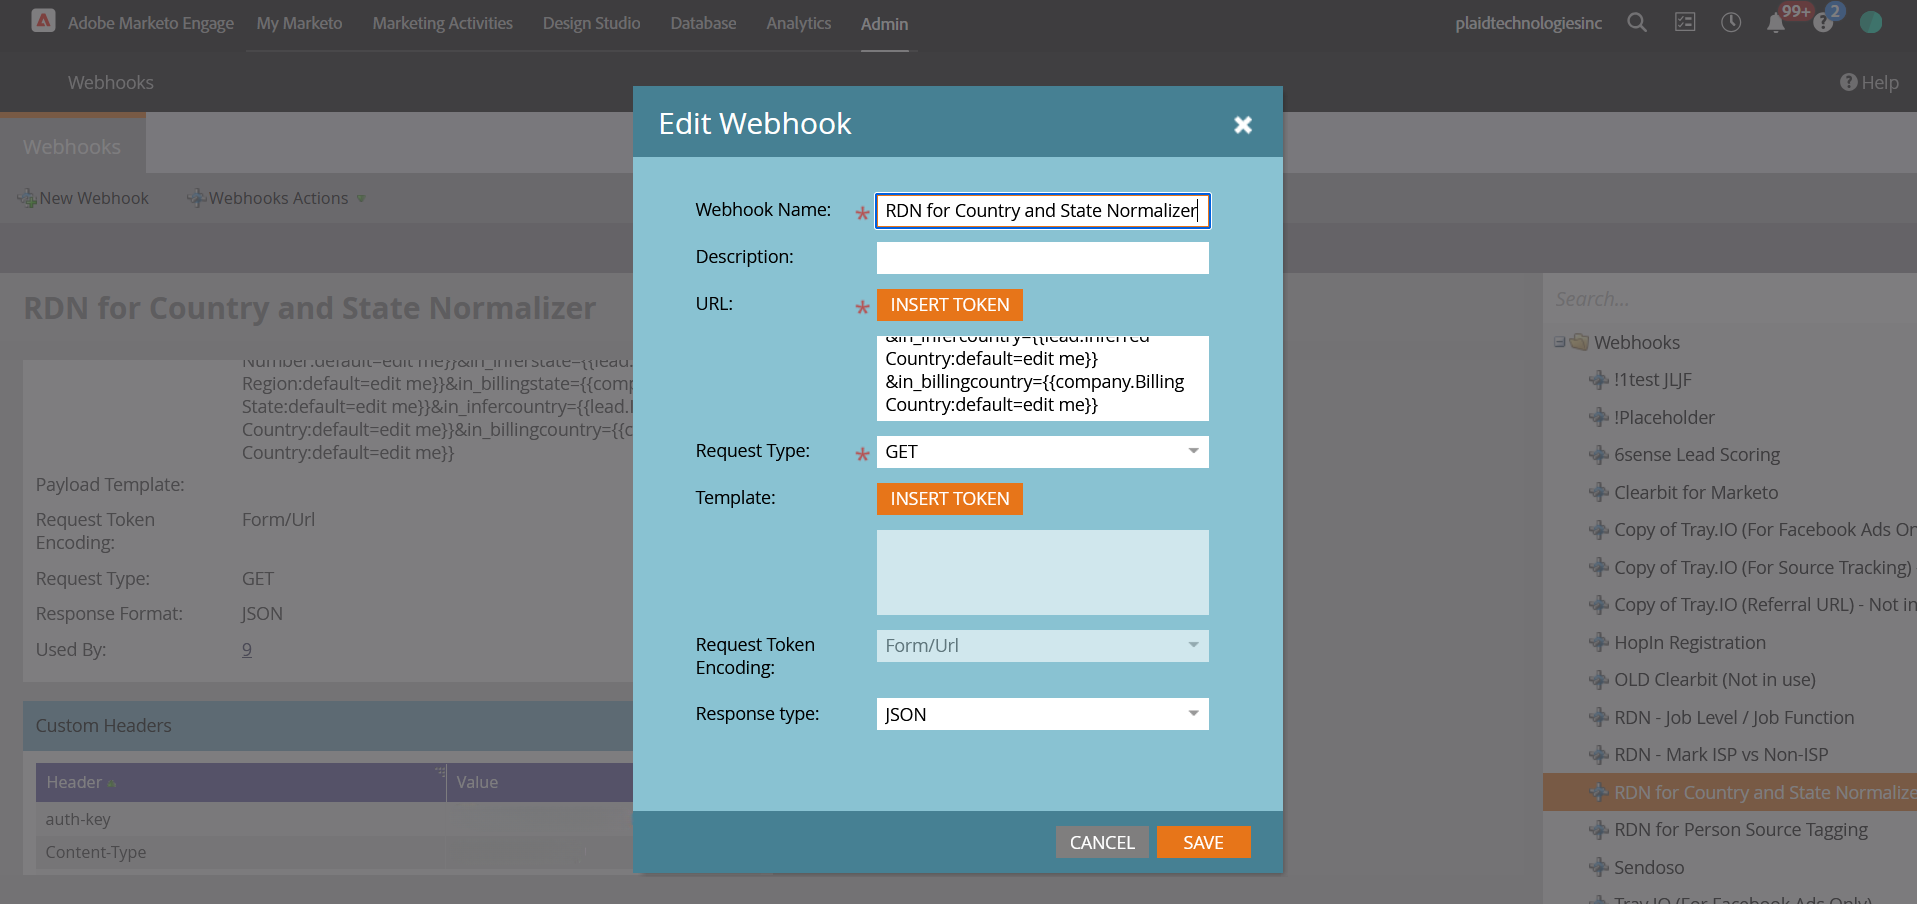Open the help question mark icon in top bar
This screenshot has height=904, width=1917.
(1823, 23)
